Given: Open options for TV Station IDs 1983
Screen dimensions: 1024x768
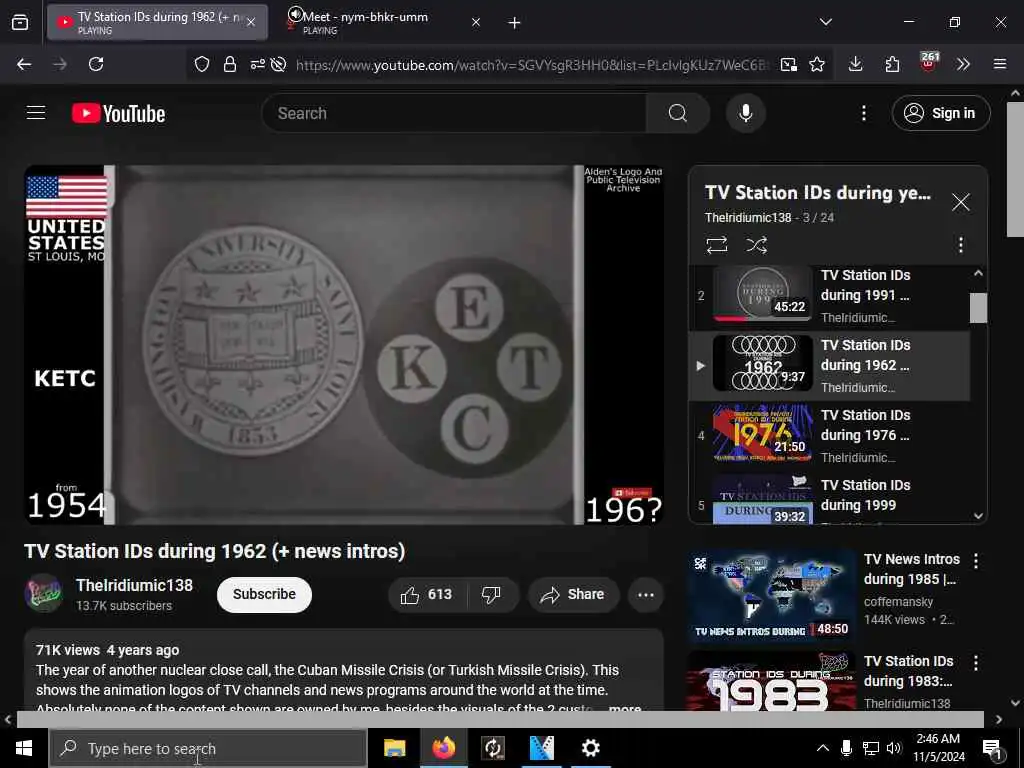Looking at the screenshot, I should coord(975,663).
